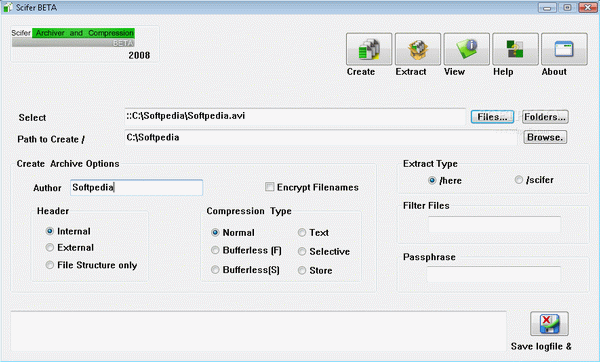
Task: Click the 'Compression Type' group label
Action: 249,211
